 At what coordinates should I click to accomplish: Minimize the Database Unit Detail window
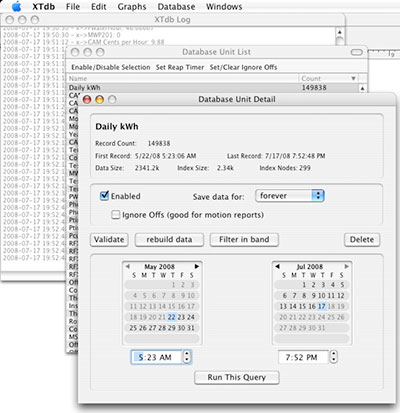click(99, 99)
